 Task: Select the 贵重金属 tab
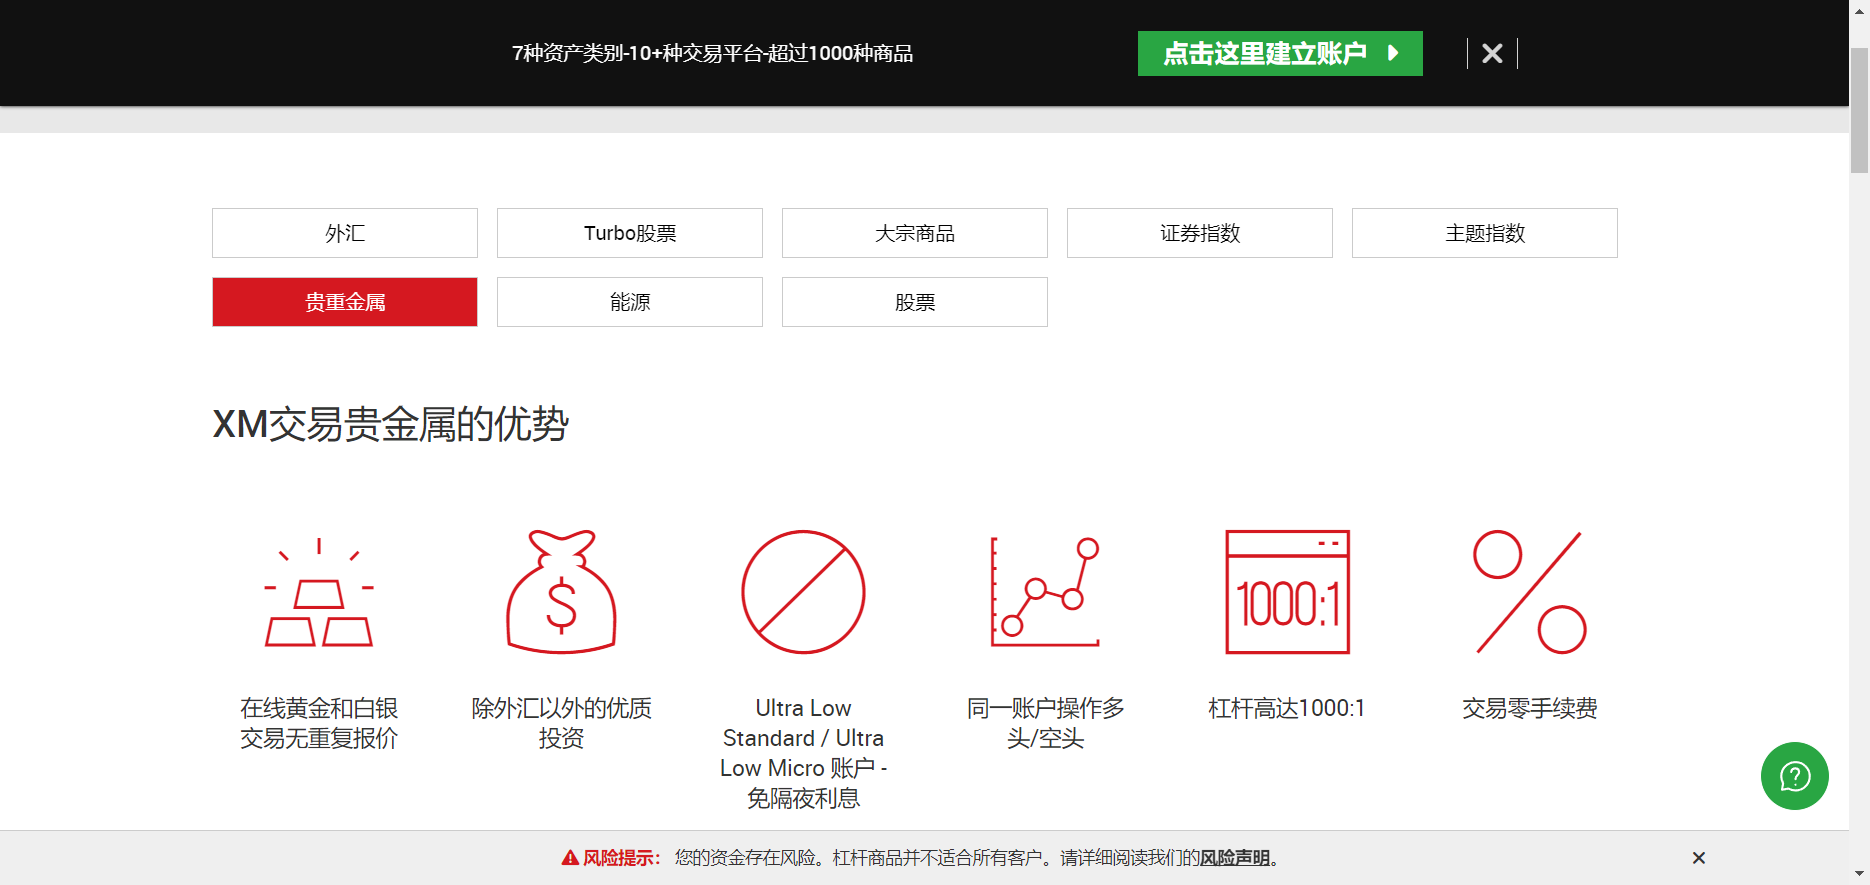tap(345, 302)
